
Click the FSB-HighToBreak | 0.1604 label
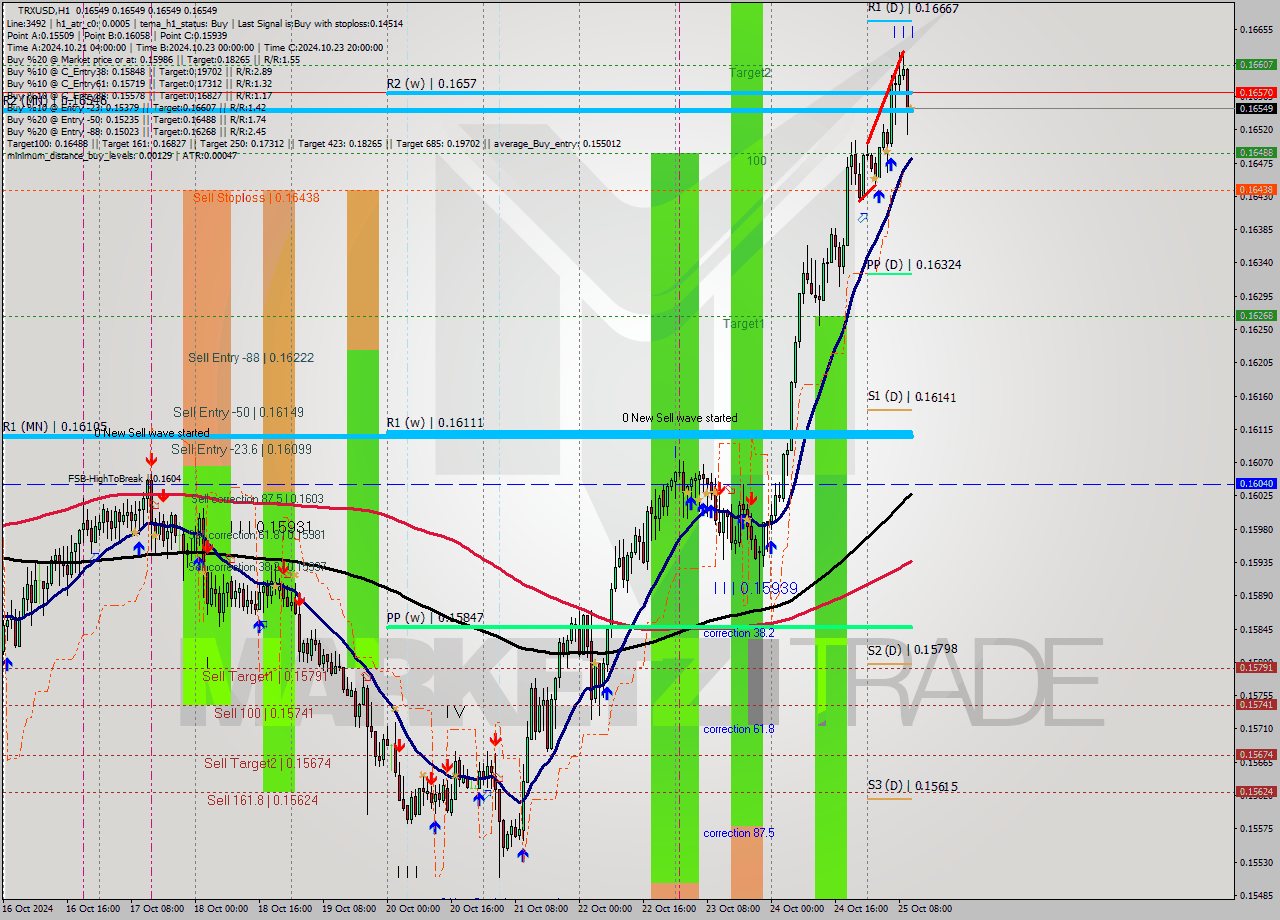point(125,479)
